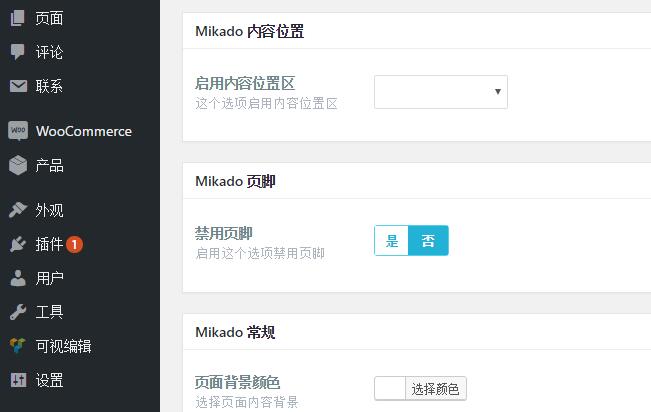Click the 禁用页脚 label
Image resolution: width=651 pixels, height=412 pixels.
point(223,233)
